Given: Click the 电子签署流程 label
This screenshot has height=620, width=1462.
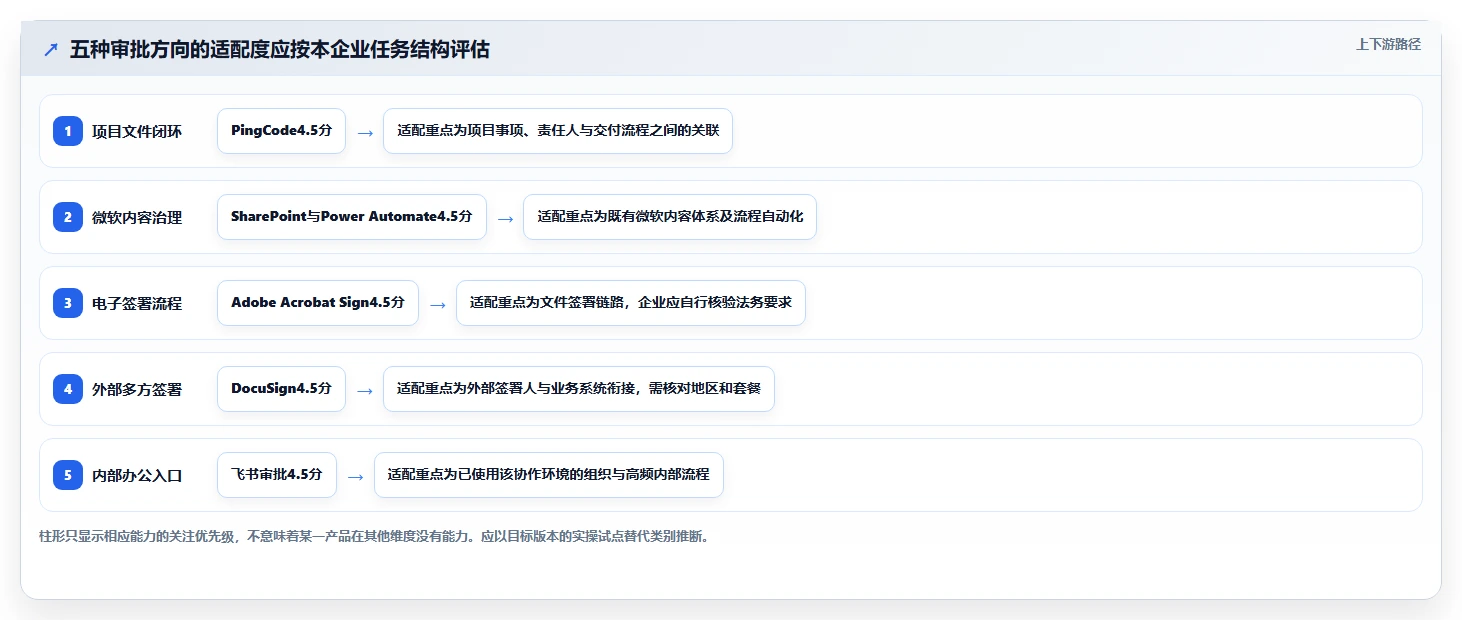Looking at the screenshot, I should (137, 303).
